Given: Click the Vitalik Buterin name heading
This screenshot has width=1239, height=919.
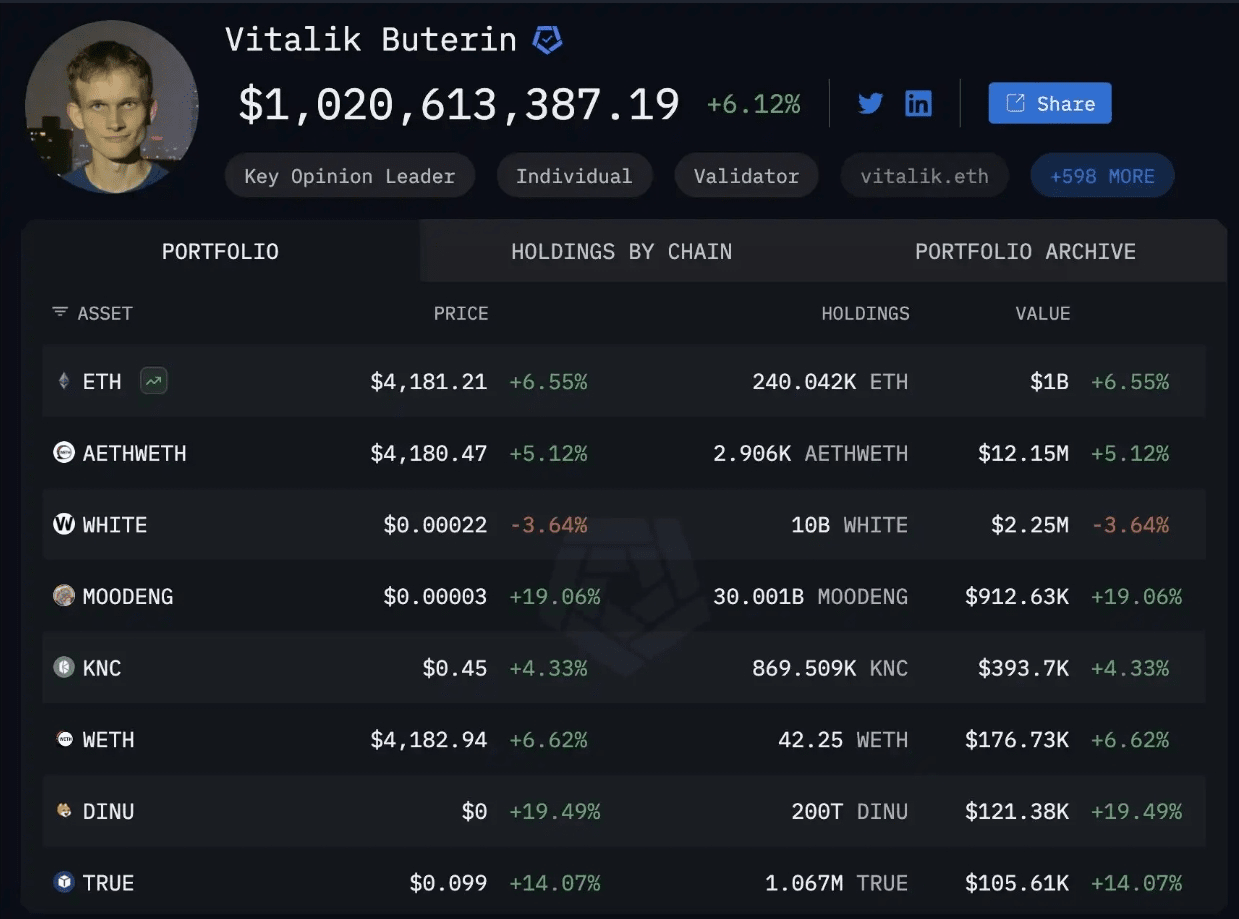Looking at the screenshot, I should [371, 40].
